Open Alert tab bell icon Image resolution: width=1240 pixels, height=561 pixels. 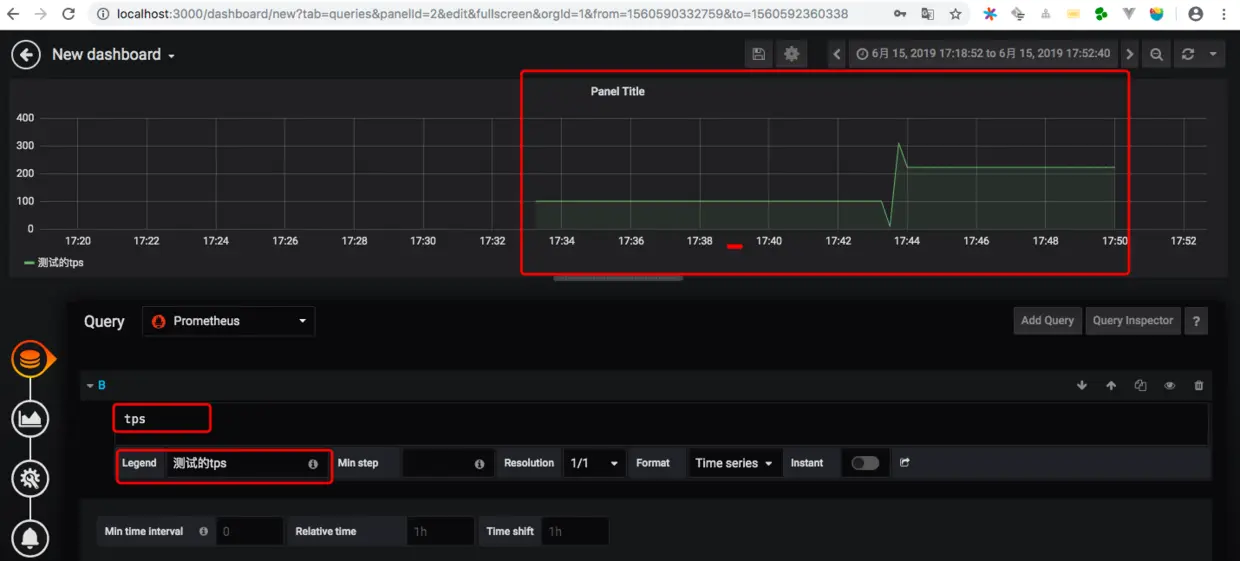click(x=31, y=538)
